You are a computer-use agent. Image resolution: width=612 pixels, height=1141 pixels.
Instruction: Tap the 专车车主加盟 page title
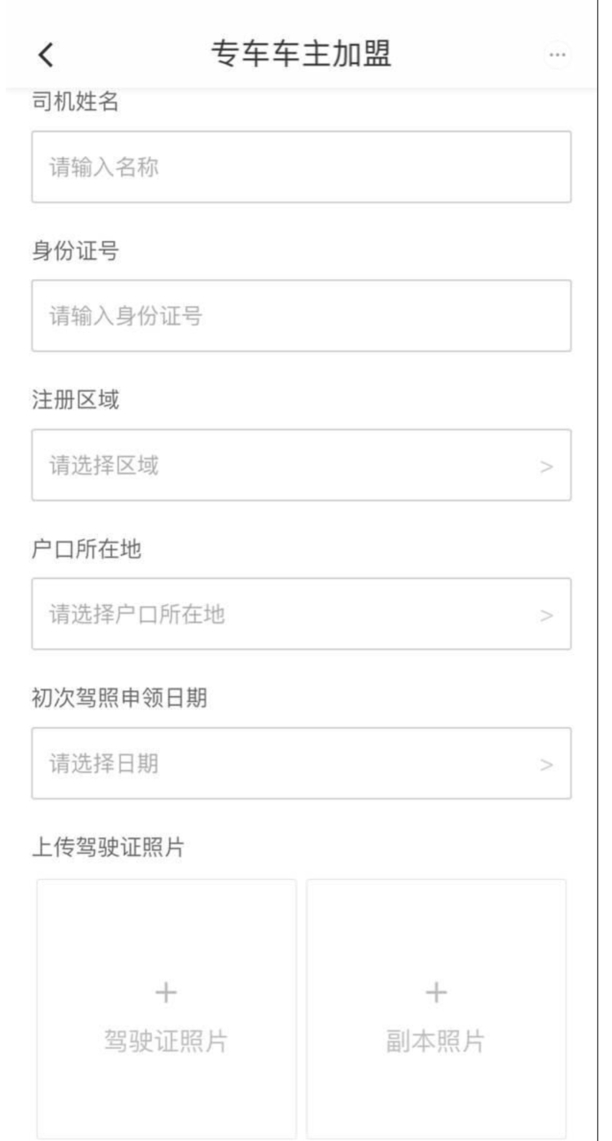(x=301, y=55)
